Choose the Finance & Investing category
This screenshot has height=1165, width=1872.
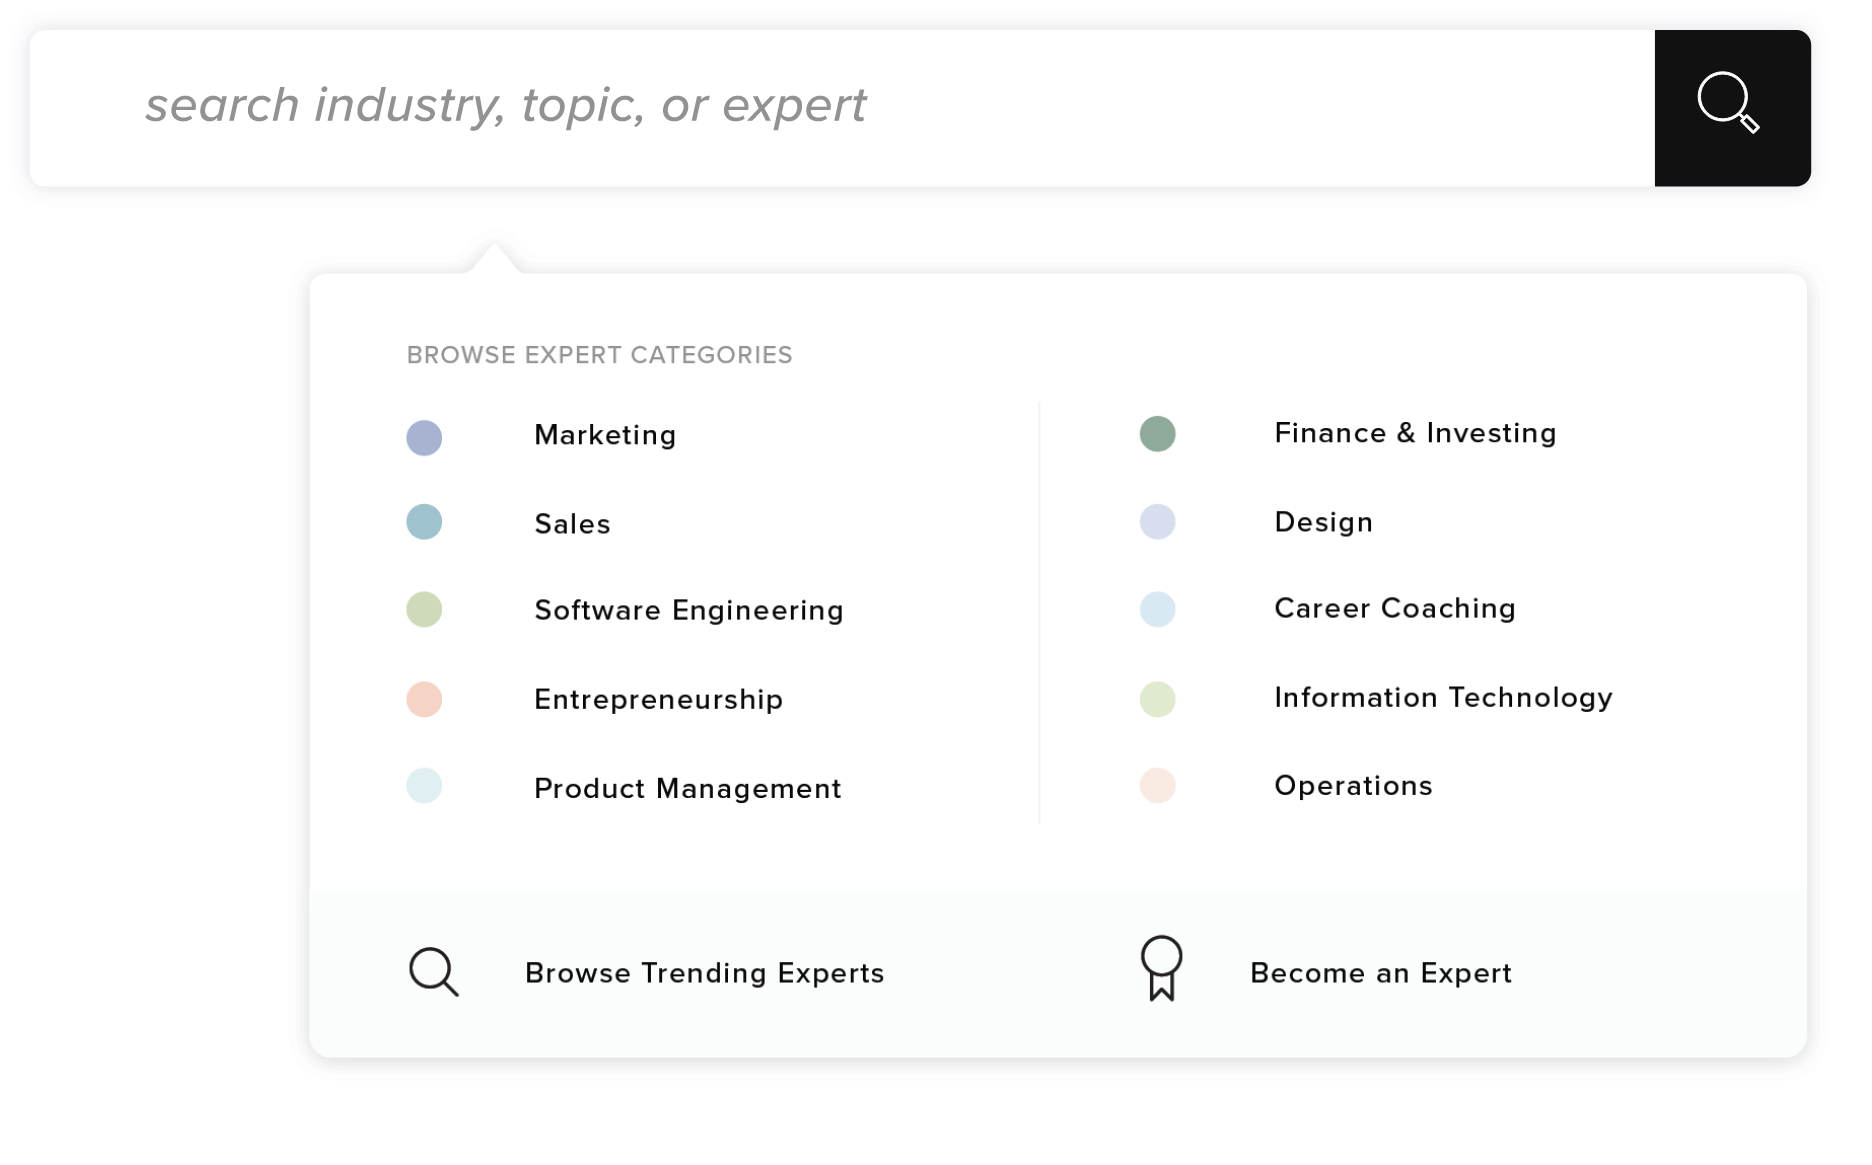click(1414, 433)
